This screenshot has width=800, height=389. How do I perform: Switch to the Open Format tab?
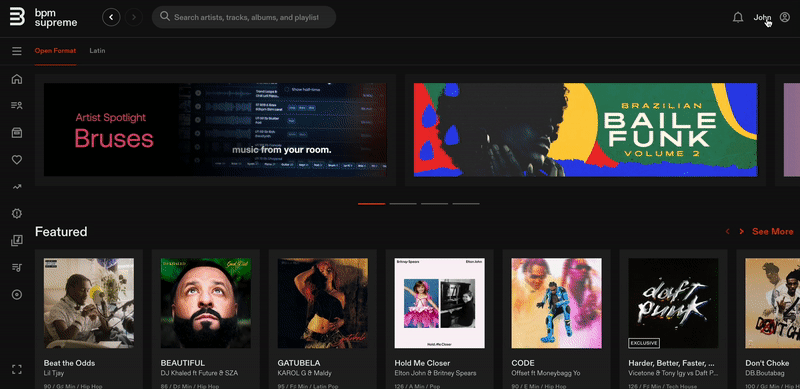pyautogui.click(x=55, y=51)
